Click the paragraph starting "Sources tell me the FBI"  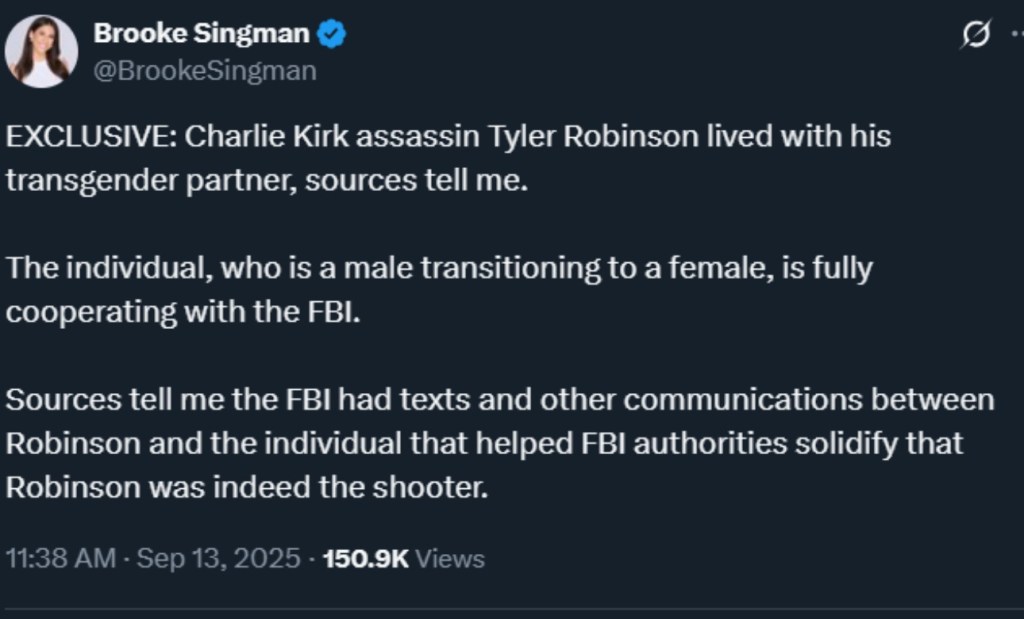(x=500, y=400)
